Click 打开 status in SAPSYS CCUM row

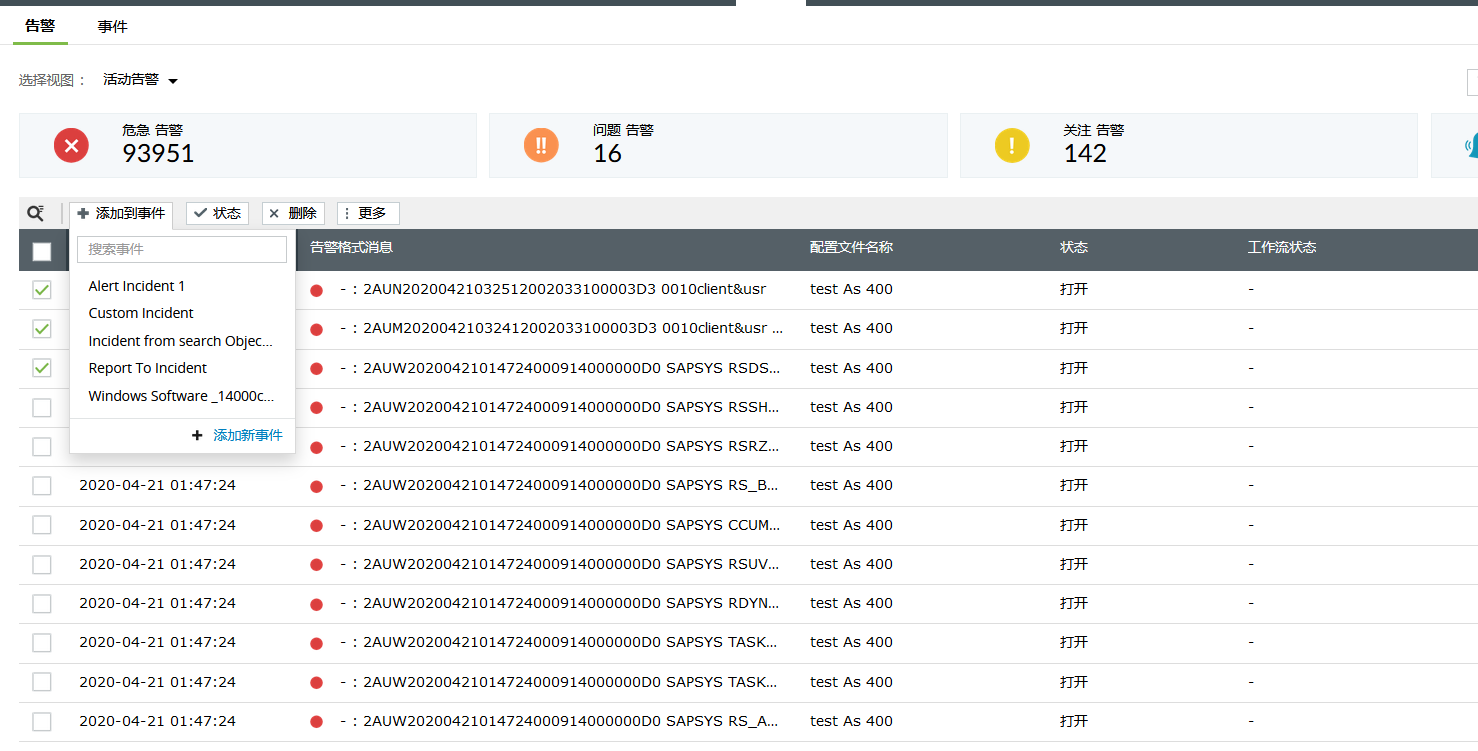(x=1074, y=525)
